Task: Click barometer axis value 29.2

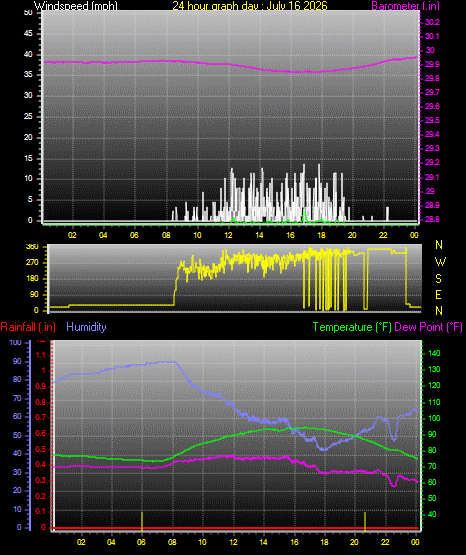Action: pyautogui.click(x=432, y=162)
